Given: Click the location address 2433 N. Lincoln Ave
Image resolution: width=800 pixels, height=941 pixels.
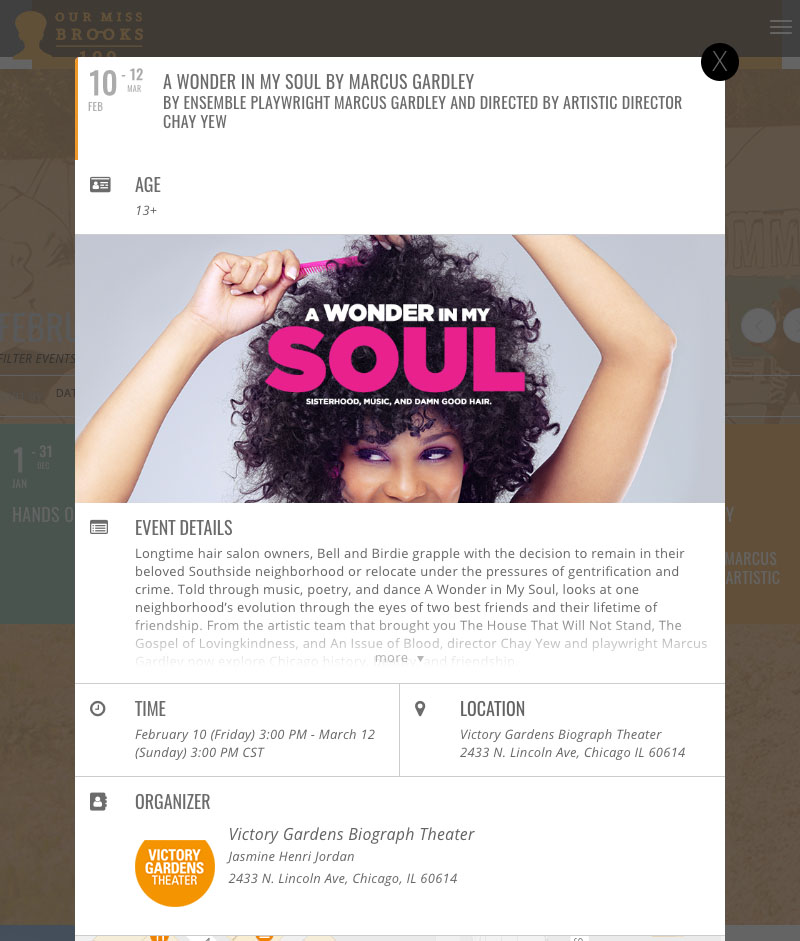Looking at the screenshot, I should pyautogui.click(x=573, y=753).
